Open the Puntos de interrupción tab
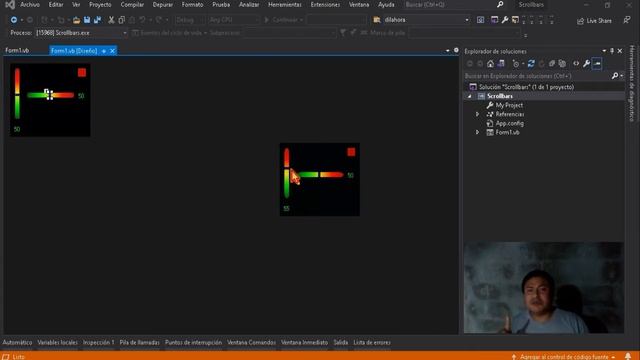Viewport: 640px width, 360px height. point(193,342)
